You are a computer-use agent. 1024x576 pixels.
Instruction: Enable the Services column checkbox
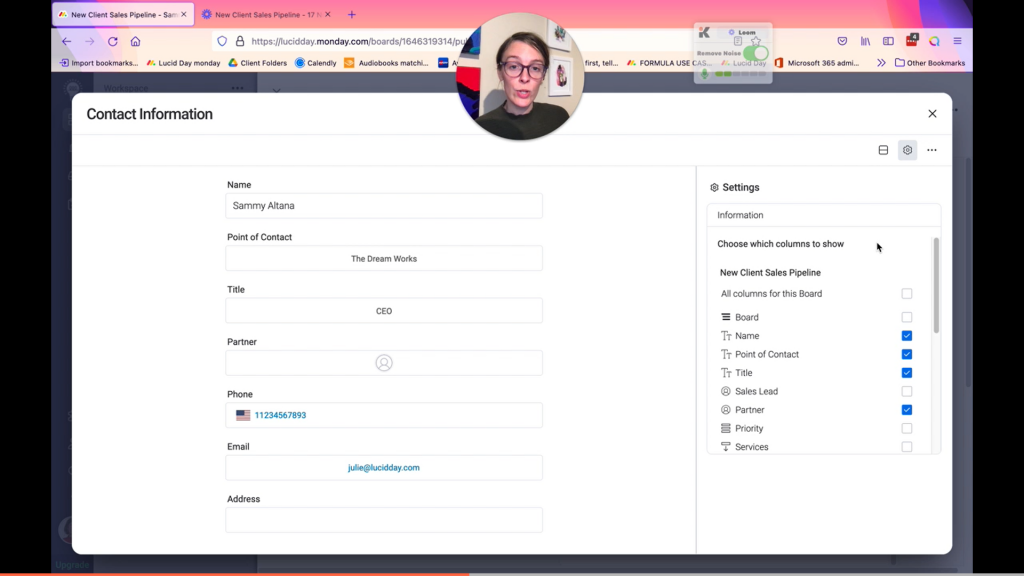(906, 447)
